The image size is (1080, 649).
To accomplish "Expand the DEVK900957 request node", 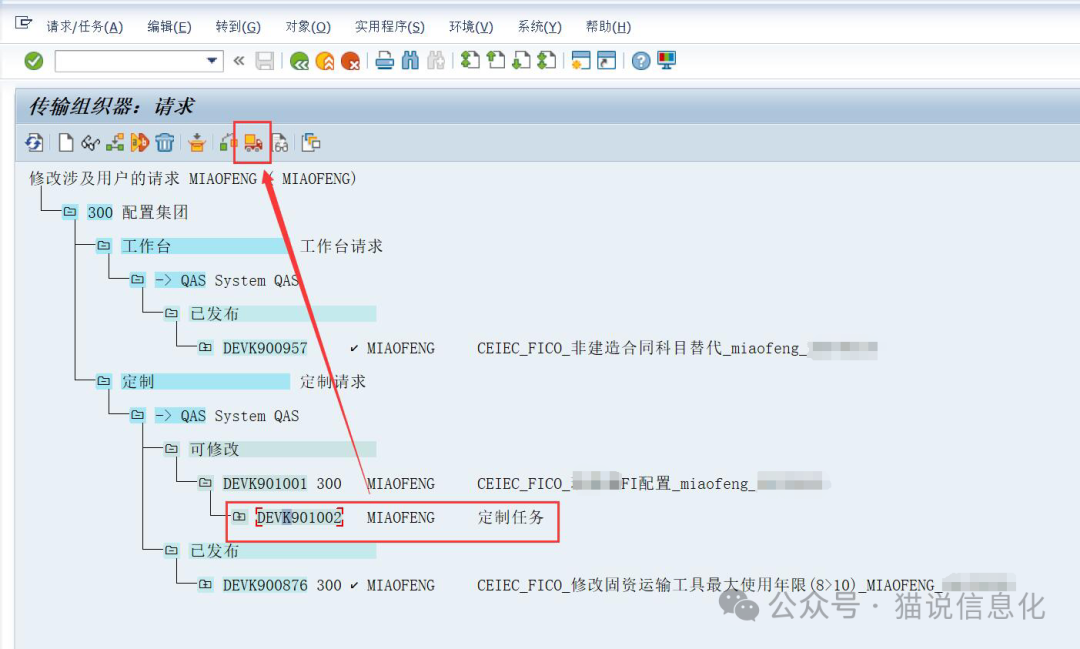I will pyautogui.click(x=205, y=347).
